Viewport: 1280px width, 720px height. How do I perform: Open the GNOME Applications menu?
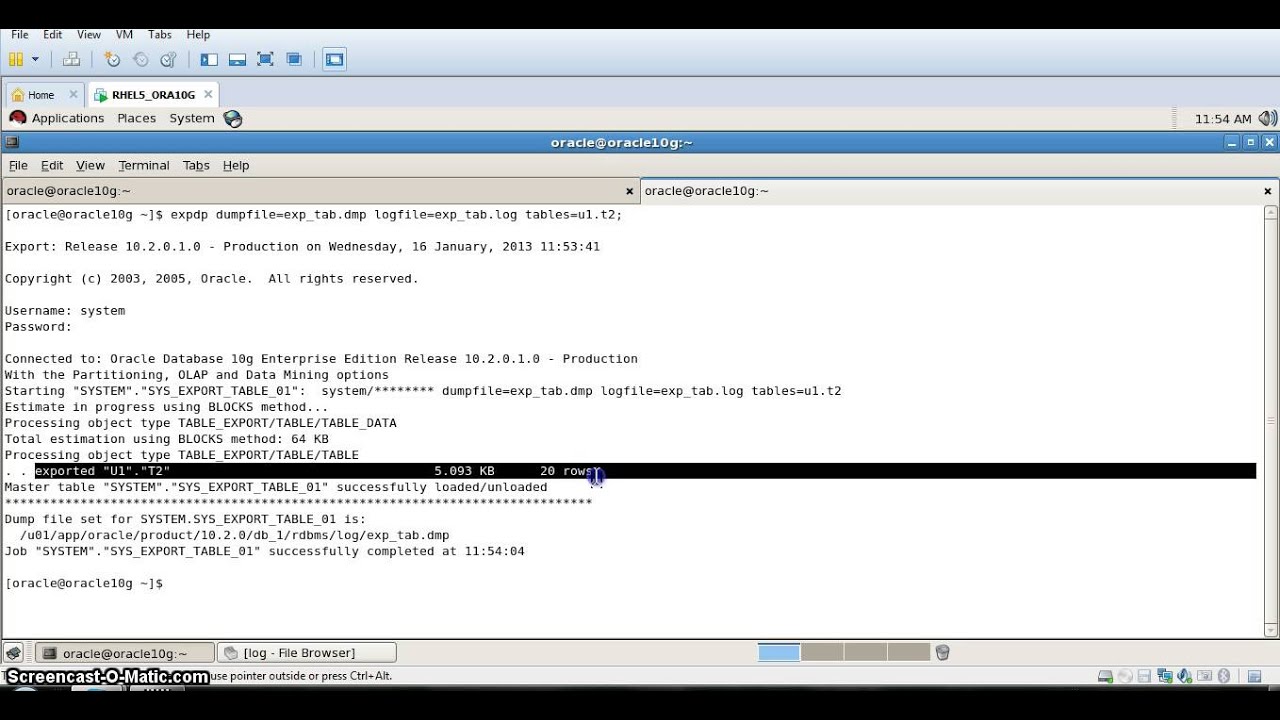(68, 118)
